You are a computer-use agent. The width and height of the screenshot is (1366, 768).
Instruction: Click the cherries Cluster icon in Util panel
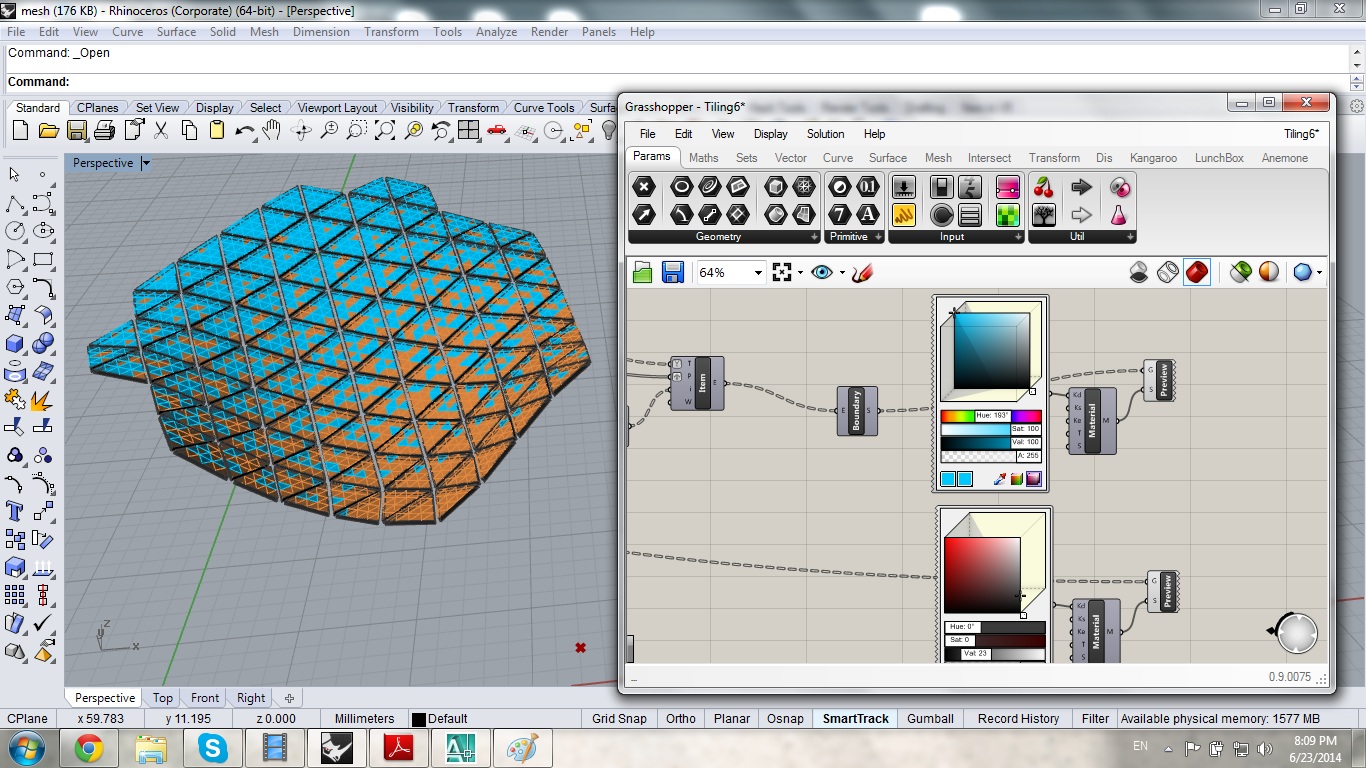coord(1044,186)
